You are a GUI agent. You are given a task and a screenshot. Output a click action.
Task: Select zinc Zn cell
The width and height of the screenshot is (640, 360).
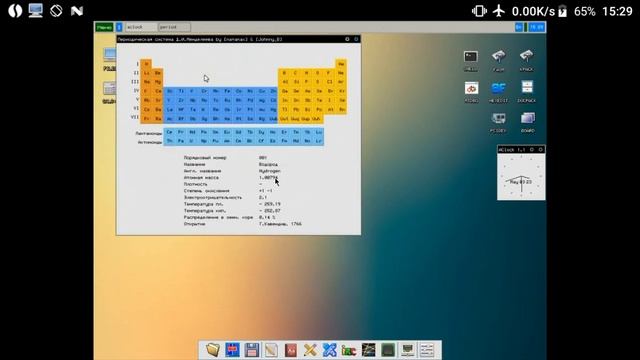[273, 91]
